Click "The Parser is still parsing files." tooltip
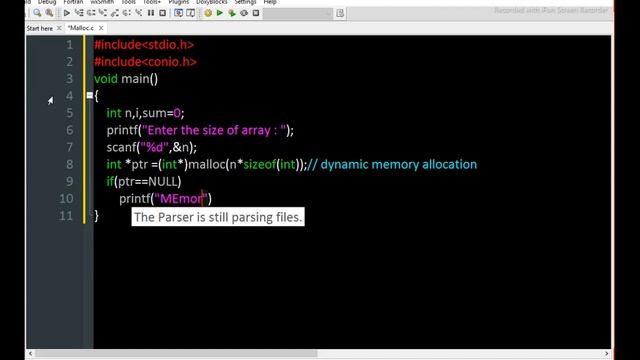 point(218,217)
